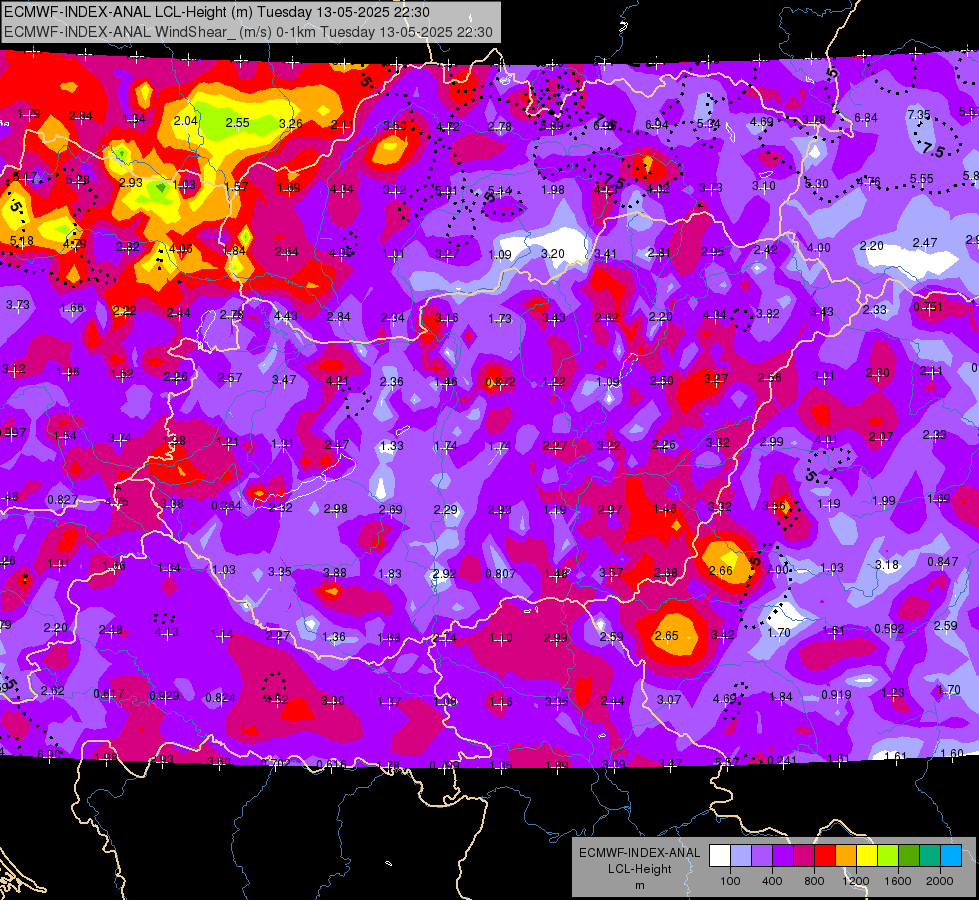Click the grid value 4.52

click(276, 700)
